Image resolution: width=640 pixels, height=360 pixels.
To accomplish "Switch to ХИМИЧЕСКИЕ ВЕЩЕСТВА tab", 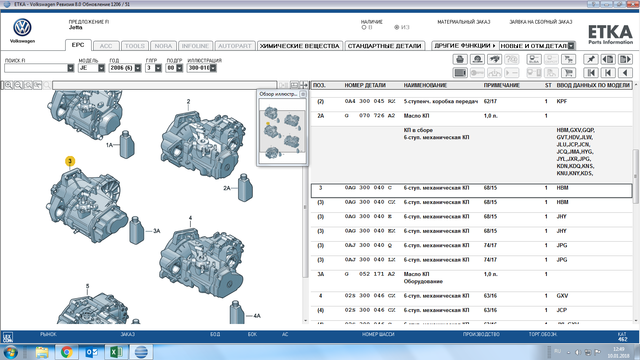I will [x=300, y=46].
